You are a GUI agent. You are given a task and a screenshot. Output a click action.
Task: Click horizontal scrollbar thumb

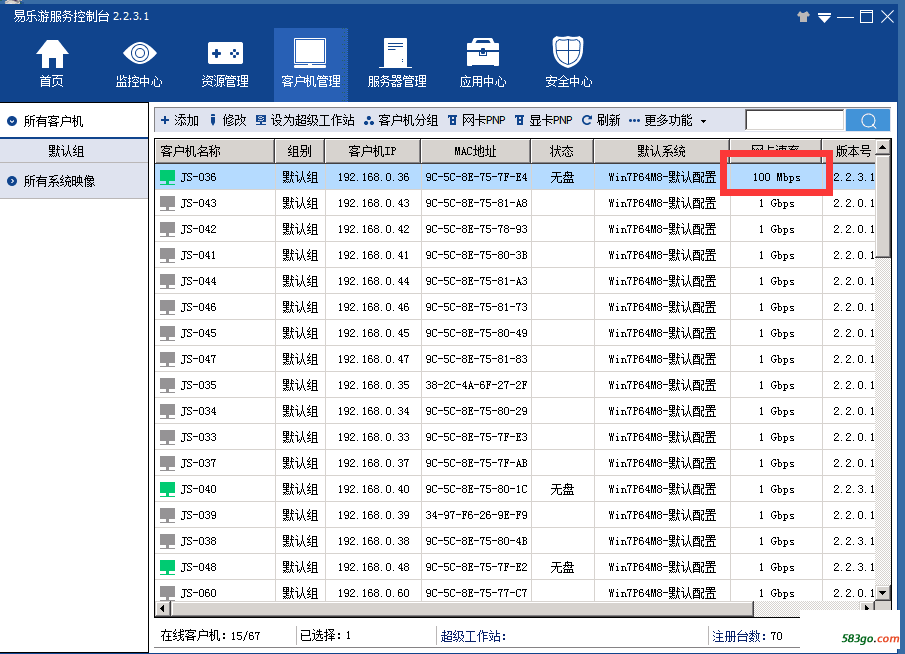pos(462,608)
